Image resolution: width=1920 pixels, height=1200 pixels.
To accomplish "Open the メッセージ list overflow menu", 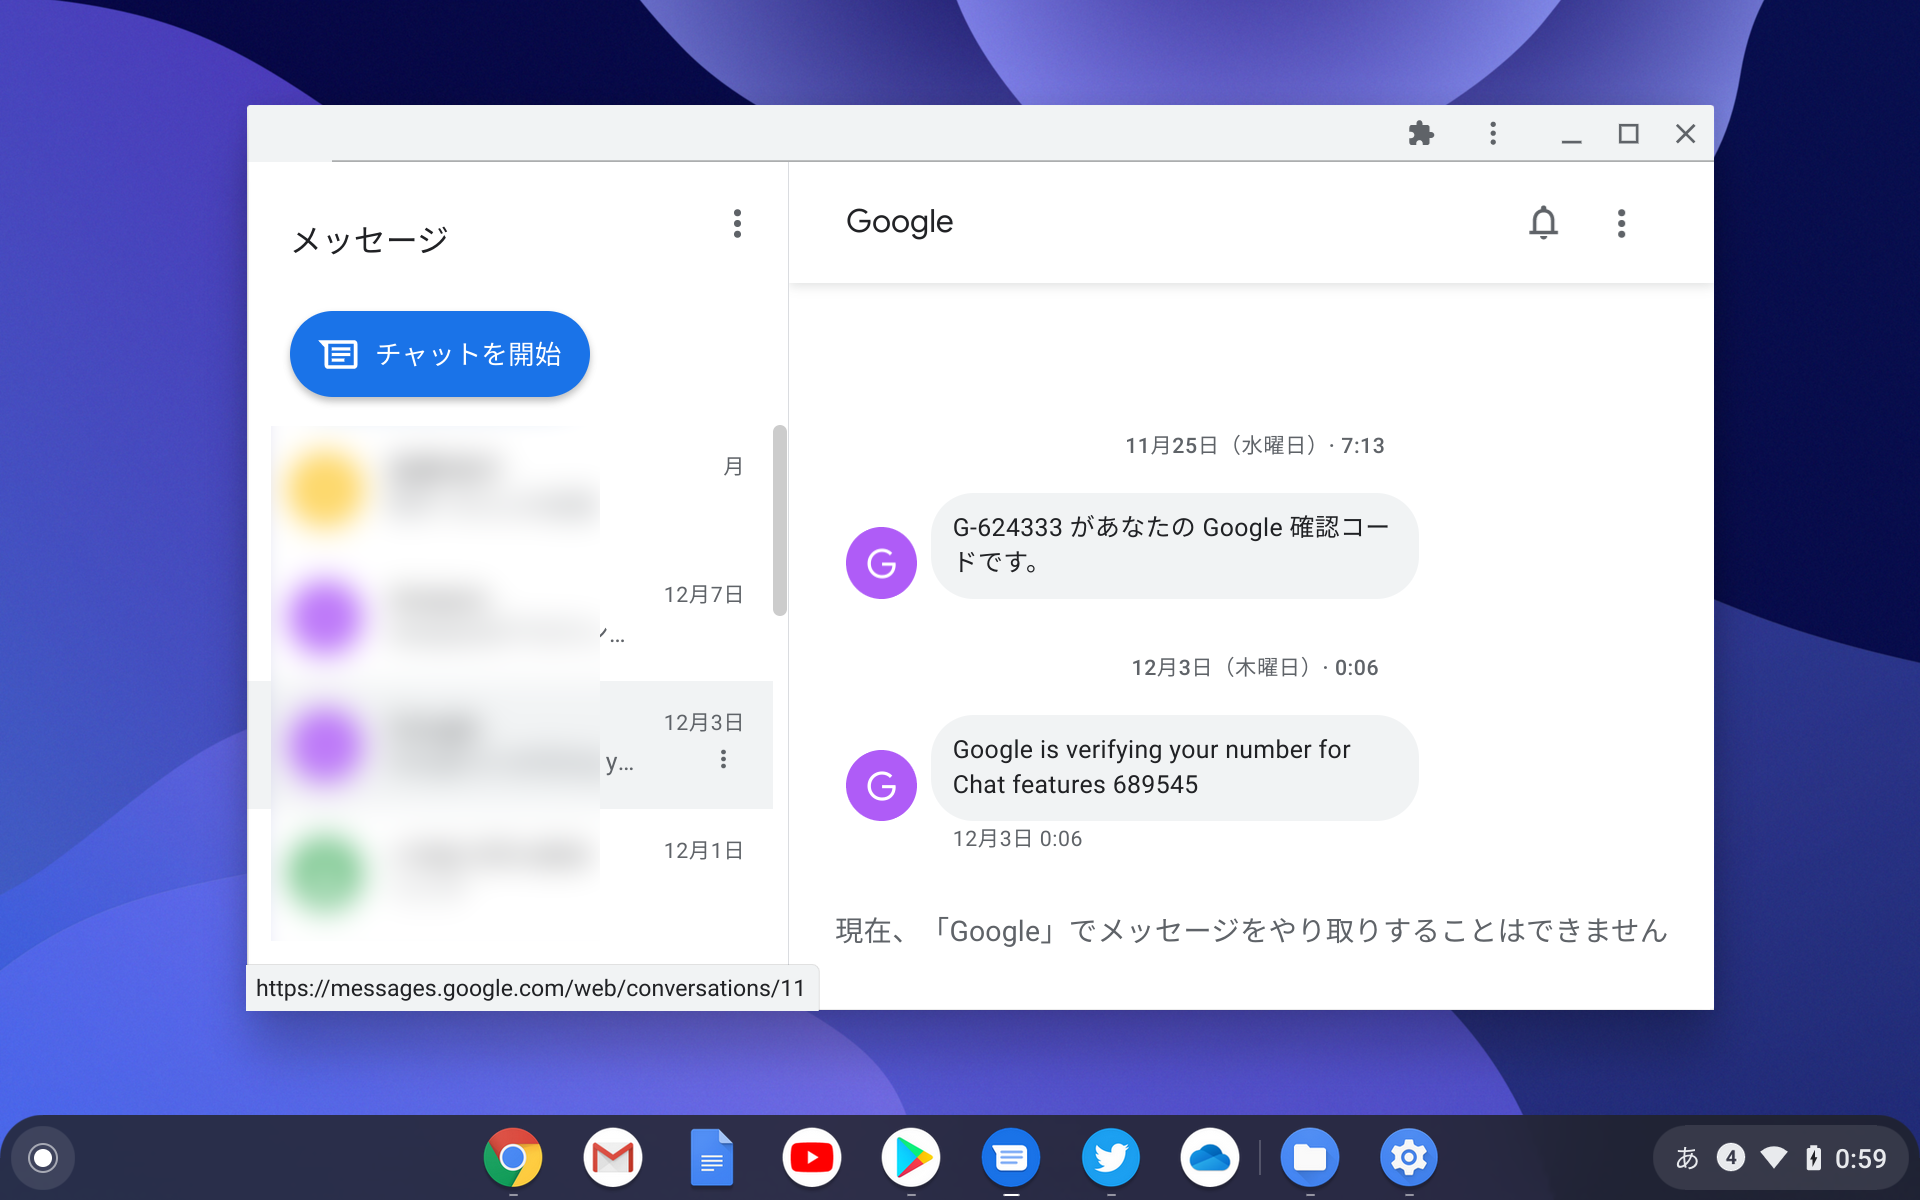I will click(x=737, y=224).
